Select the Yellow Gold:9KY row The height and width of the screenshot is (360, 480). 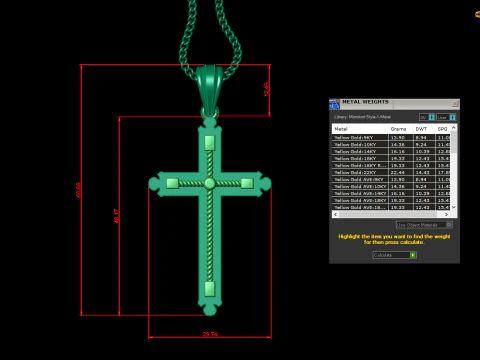[x=391, y=137]
